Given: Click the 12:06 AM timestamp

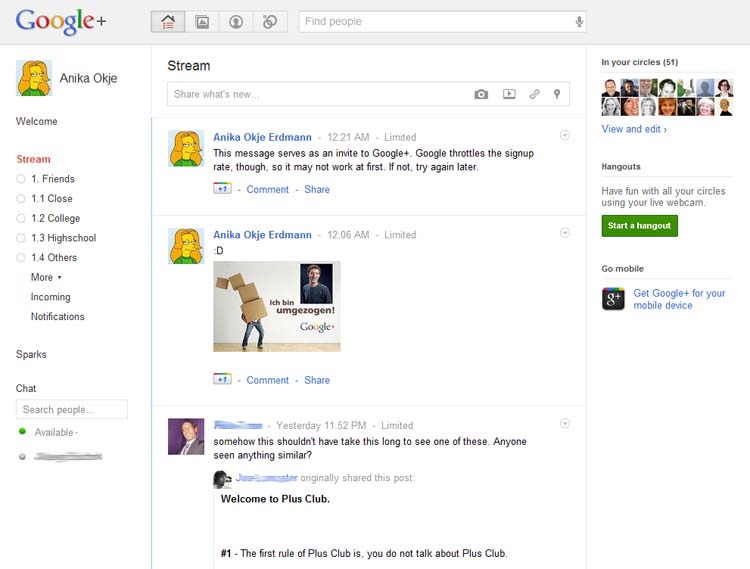Looking at the screenshot, I should coord(348,235).
